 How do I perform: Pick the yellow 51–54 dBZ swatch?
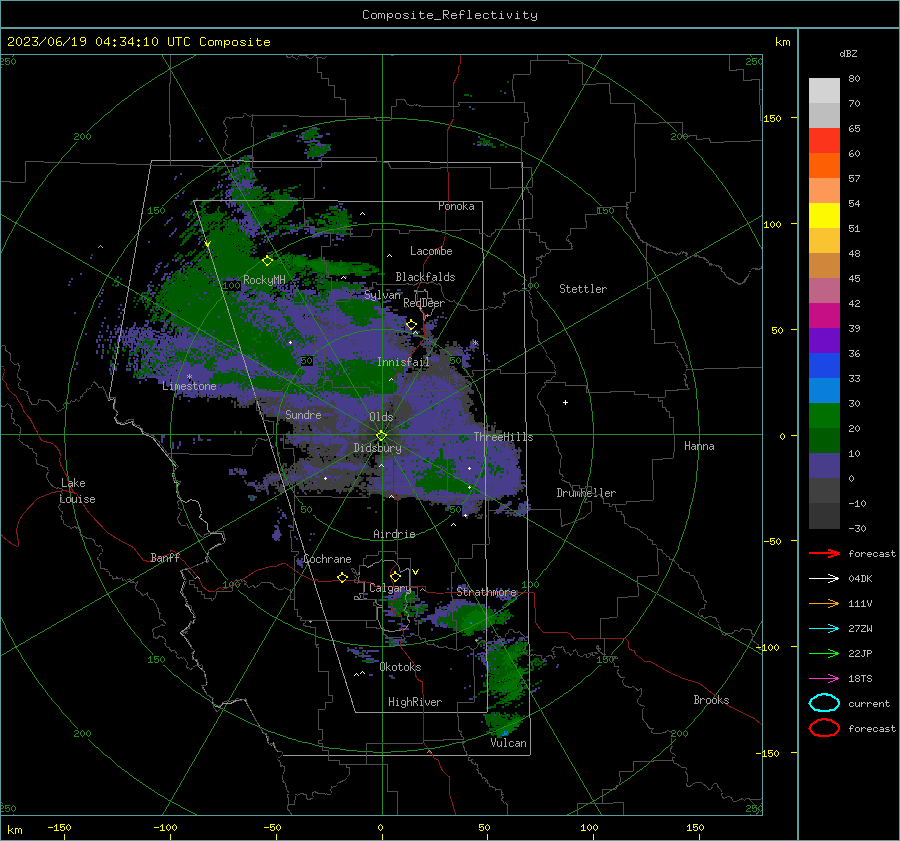pos(824,215)
